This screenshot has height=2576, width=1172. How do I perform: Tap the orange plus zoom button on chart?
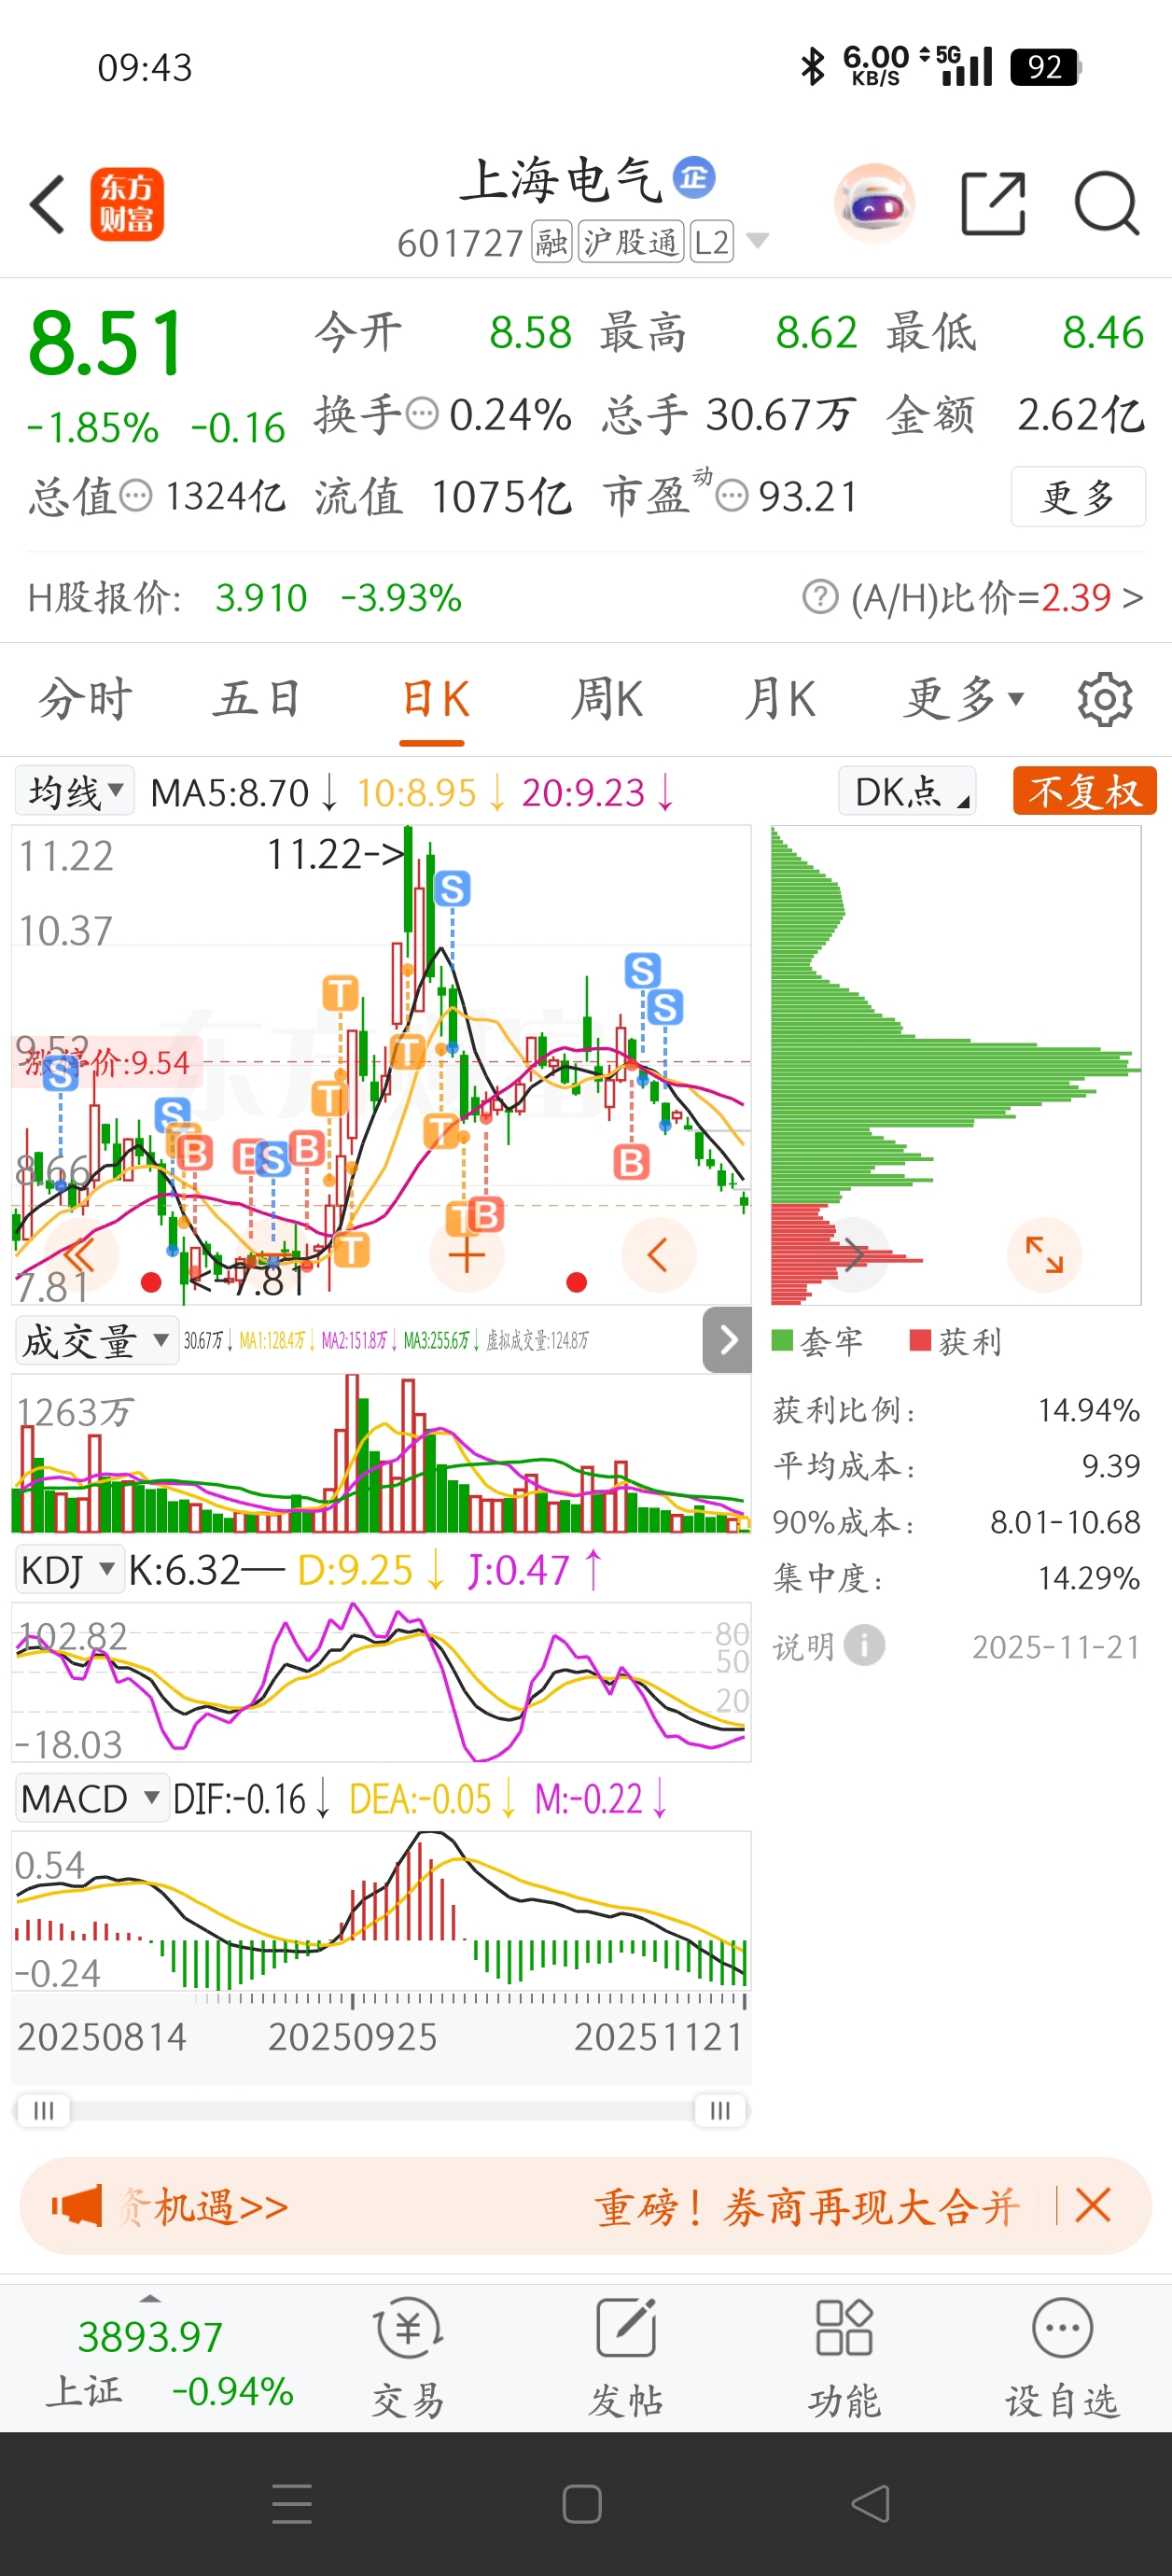coord(467,1255)
